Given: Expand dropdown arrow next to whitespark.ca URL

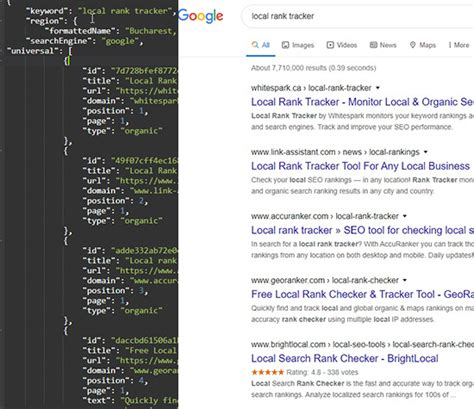Looking at the screenshot, I should tap(378, 88).
